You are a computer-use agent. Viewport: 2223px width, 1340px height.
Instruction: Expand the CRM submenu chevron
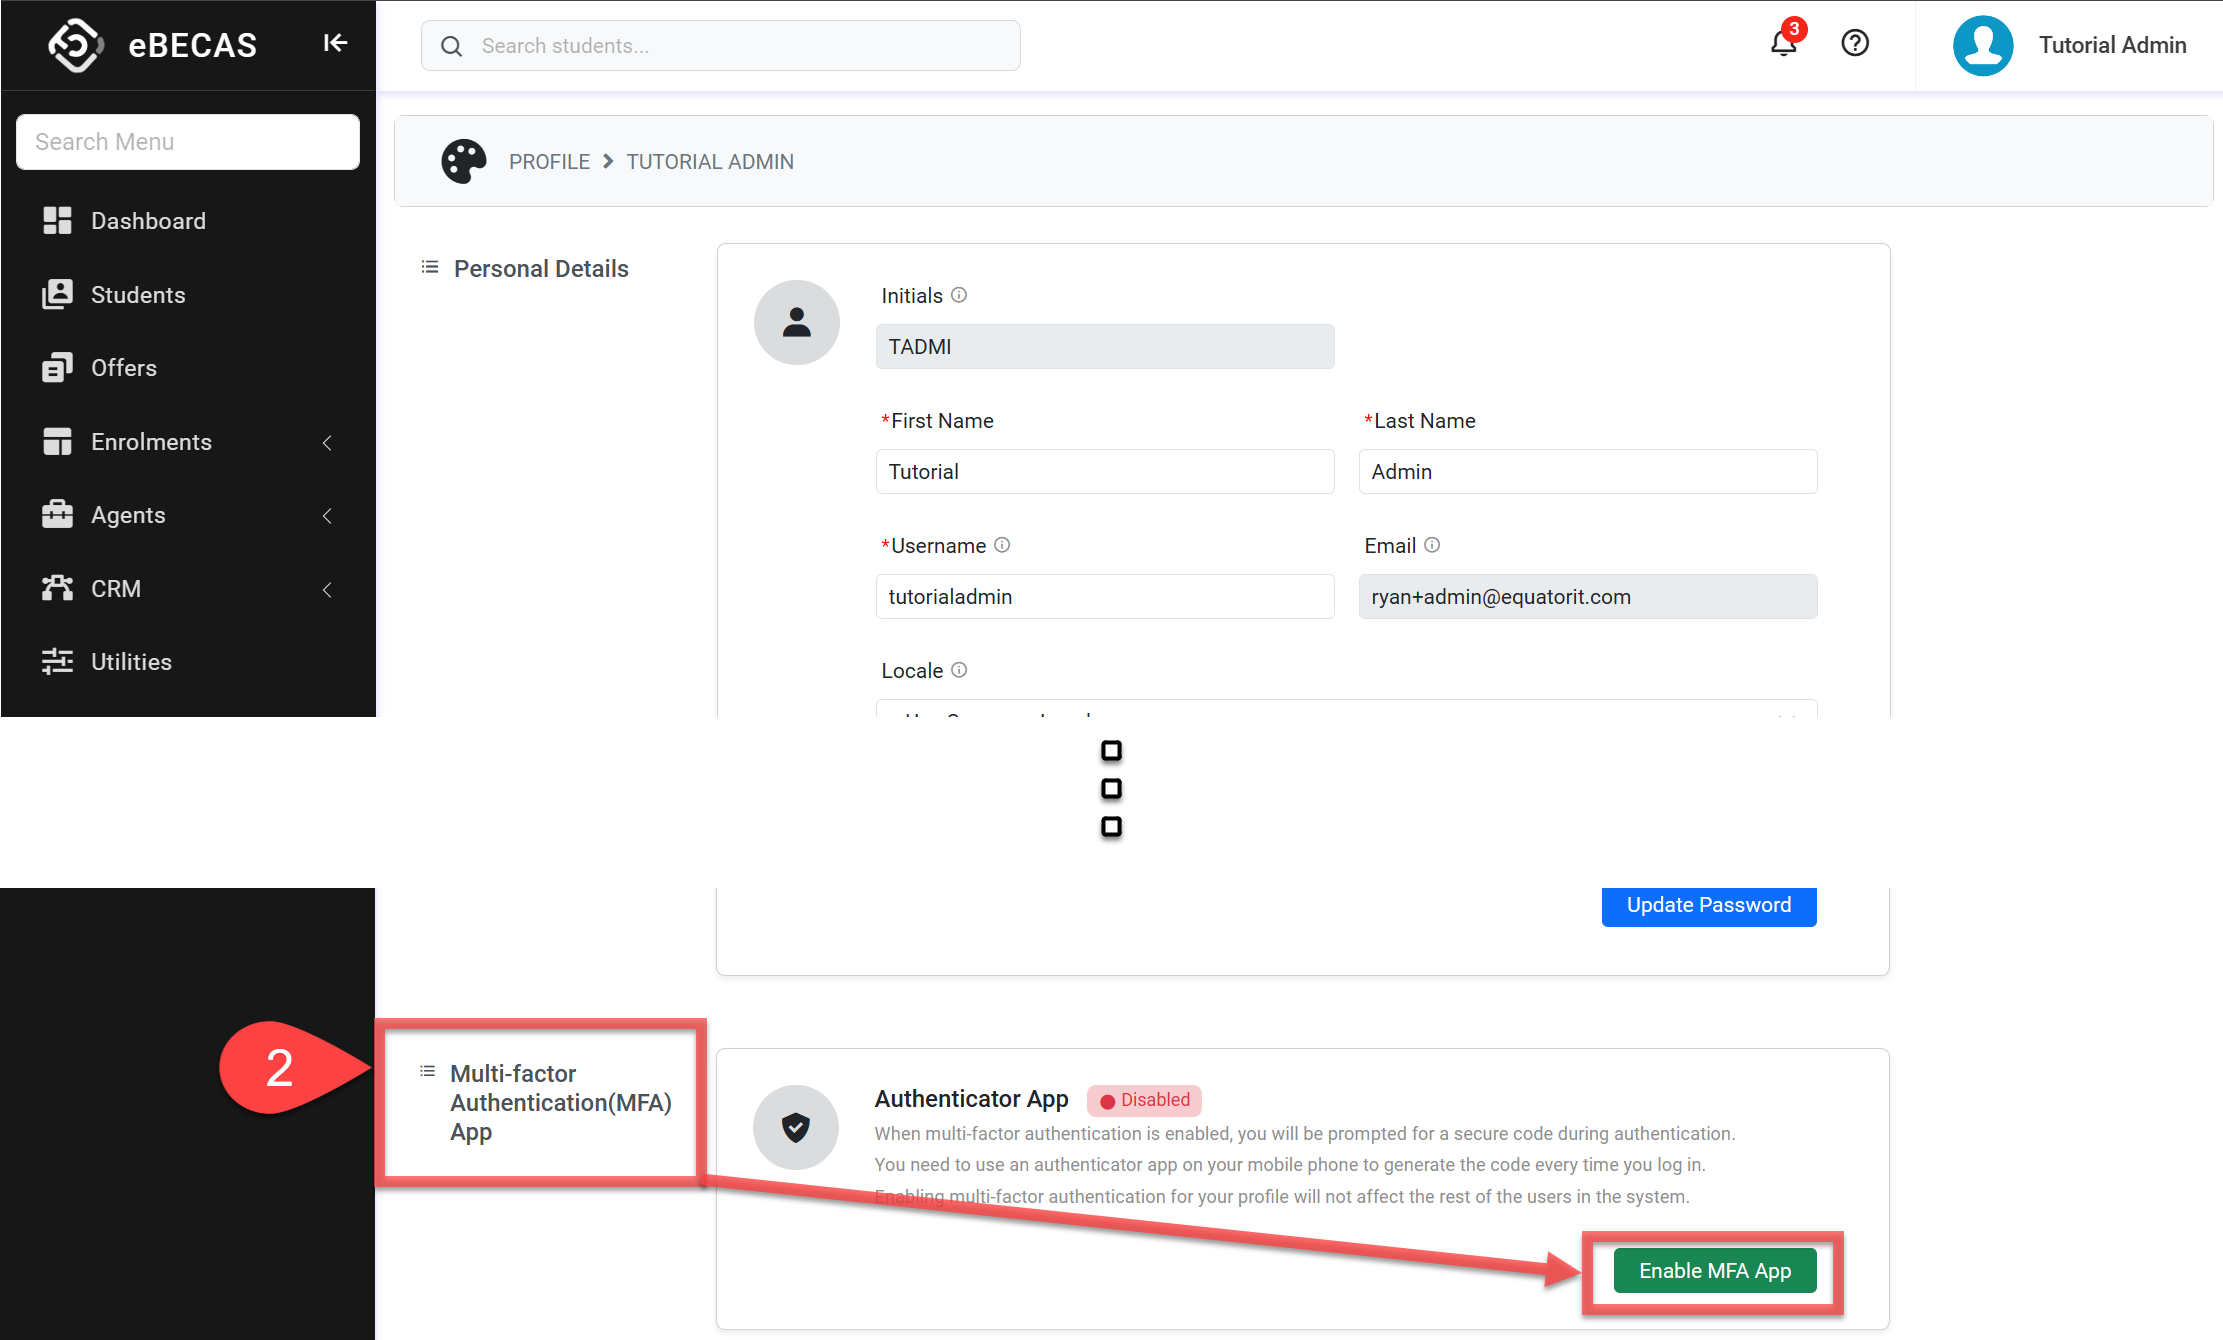tap(327, 589)
